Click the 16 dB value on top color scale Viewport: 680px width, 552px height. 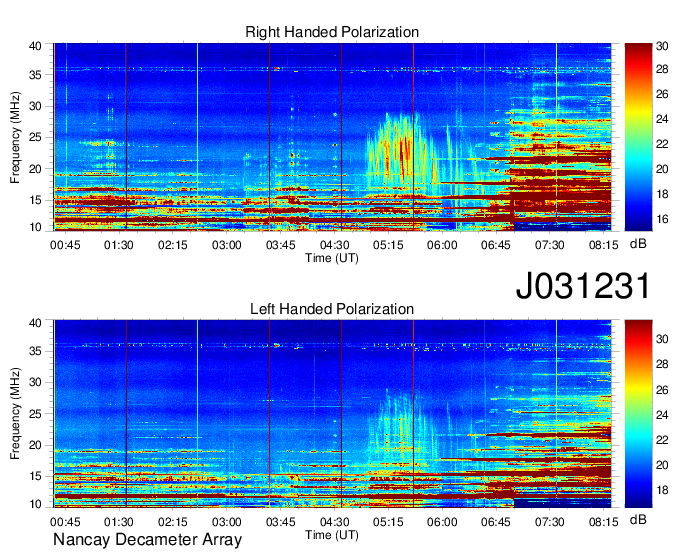662,219
